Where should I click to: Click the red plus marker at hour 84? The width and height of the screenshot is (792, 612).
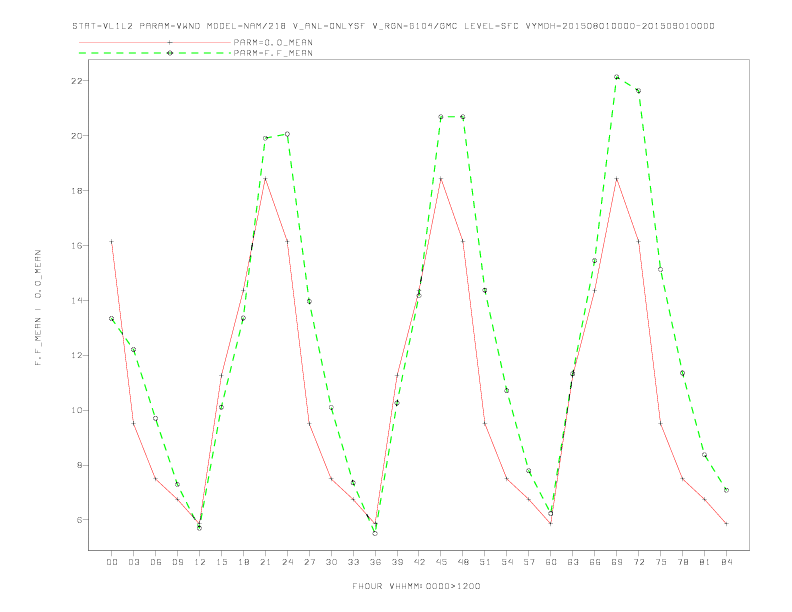pyautogui.click(x=726, y=524)
